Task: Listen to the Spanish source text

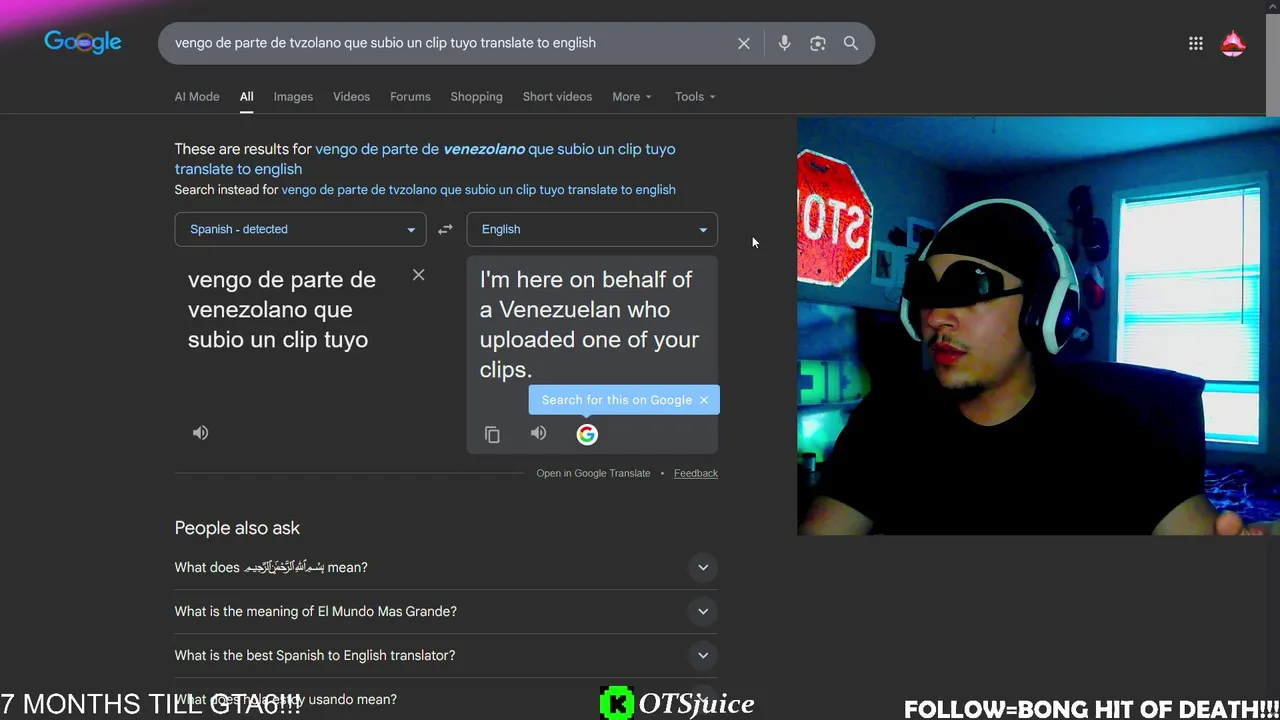Action: 201,433
